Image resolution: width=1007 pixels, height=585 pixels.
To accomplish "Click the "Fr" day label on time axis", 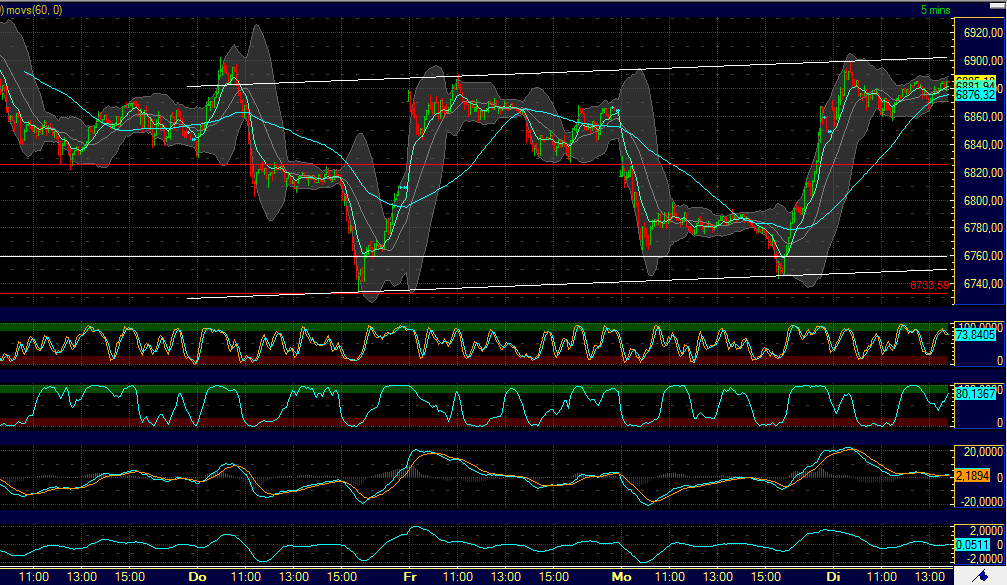I will click(x=411, y=577).
